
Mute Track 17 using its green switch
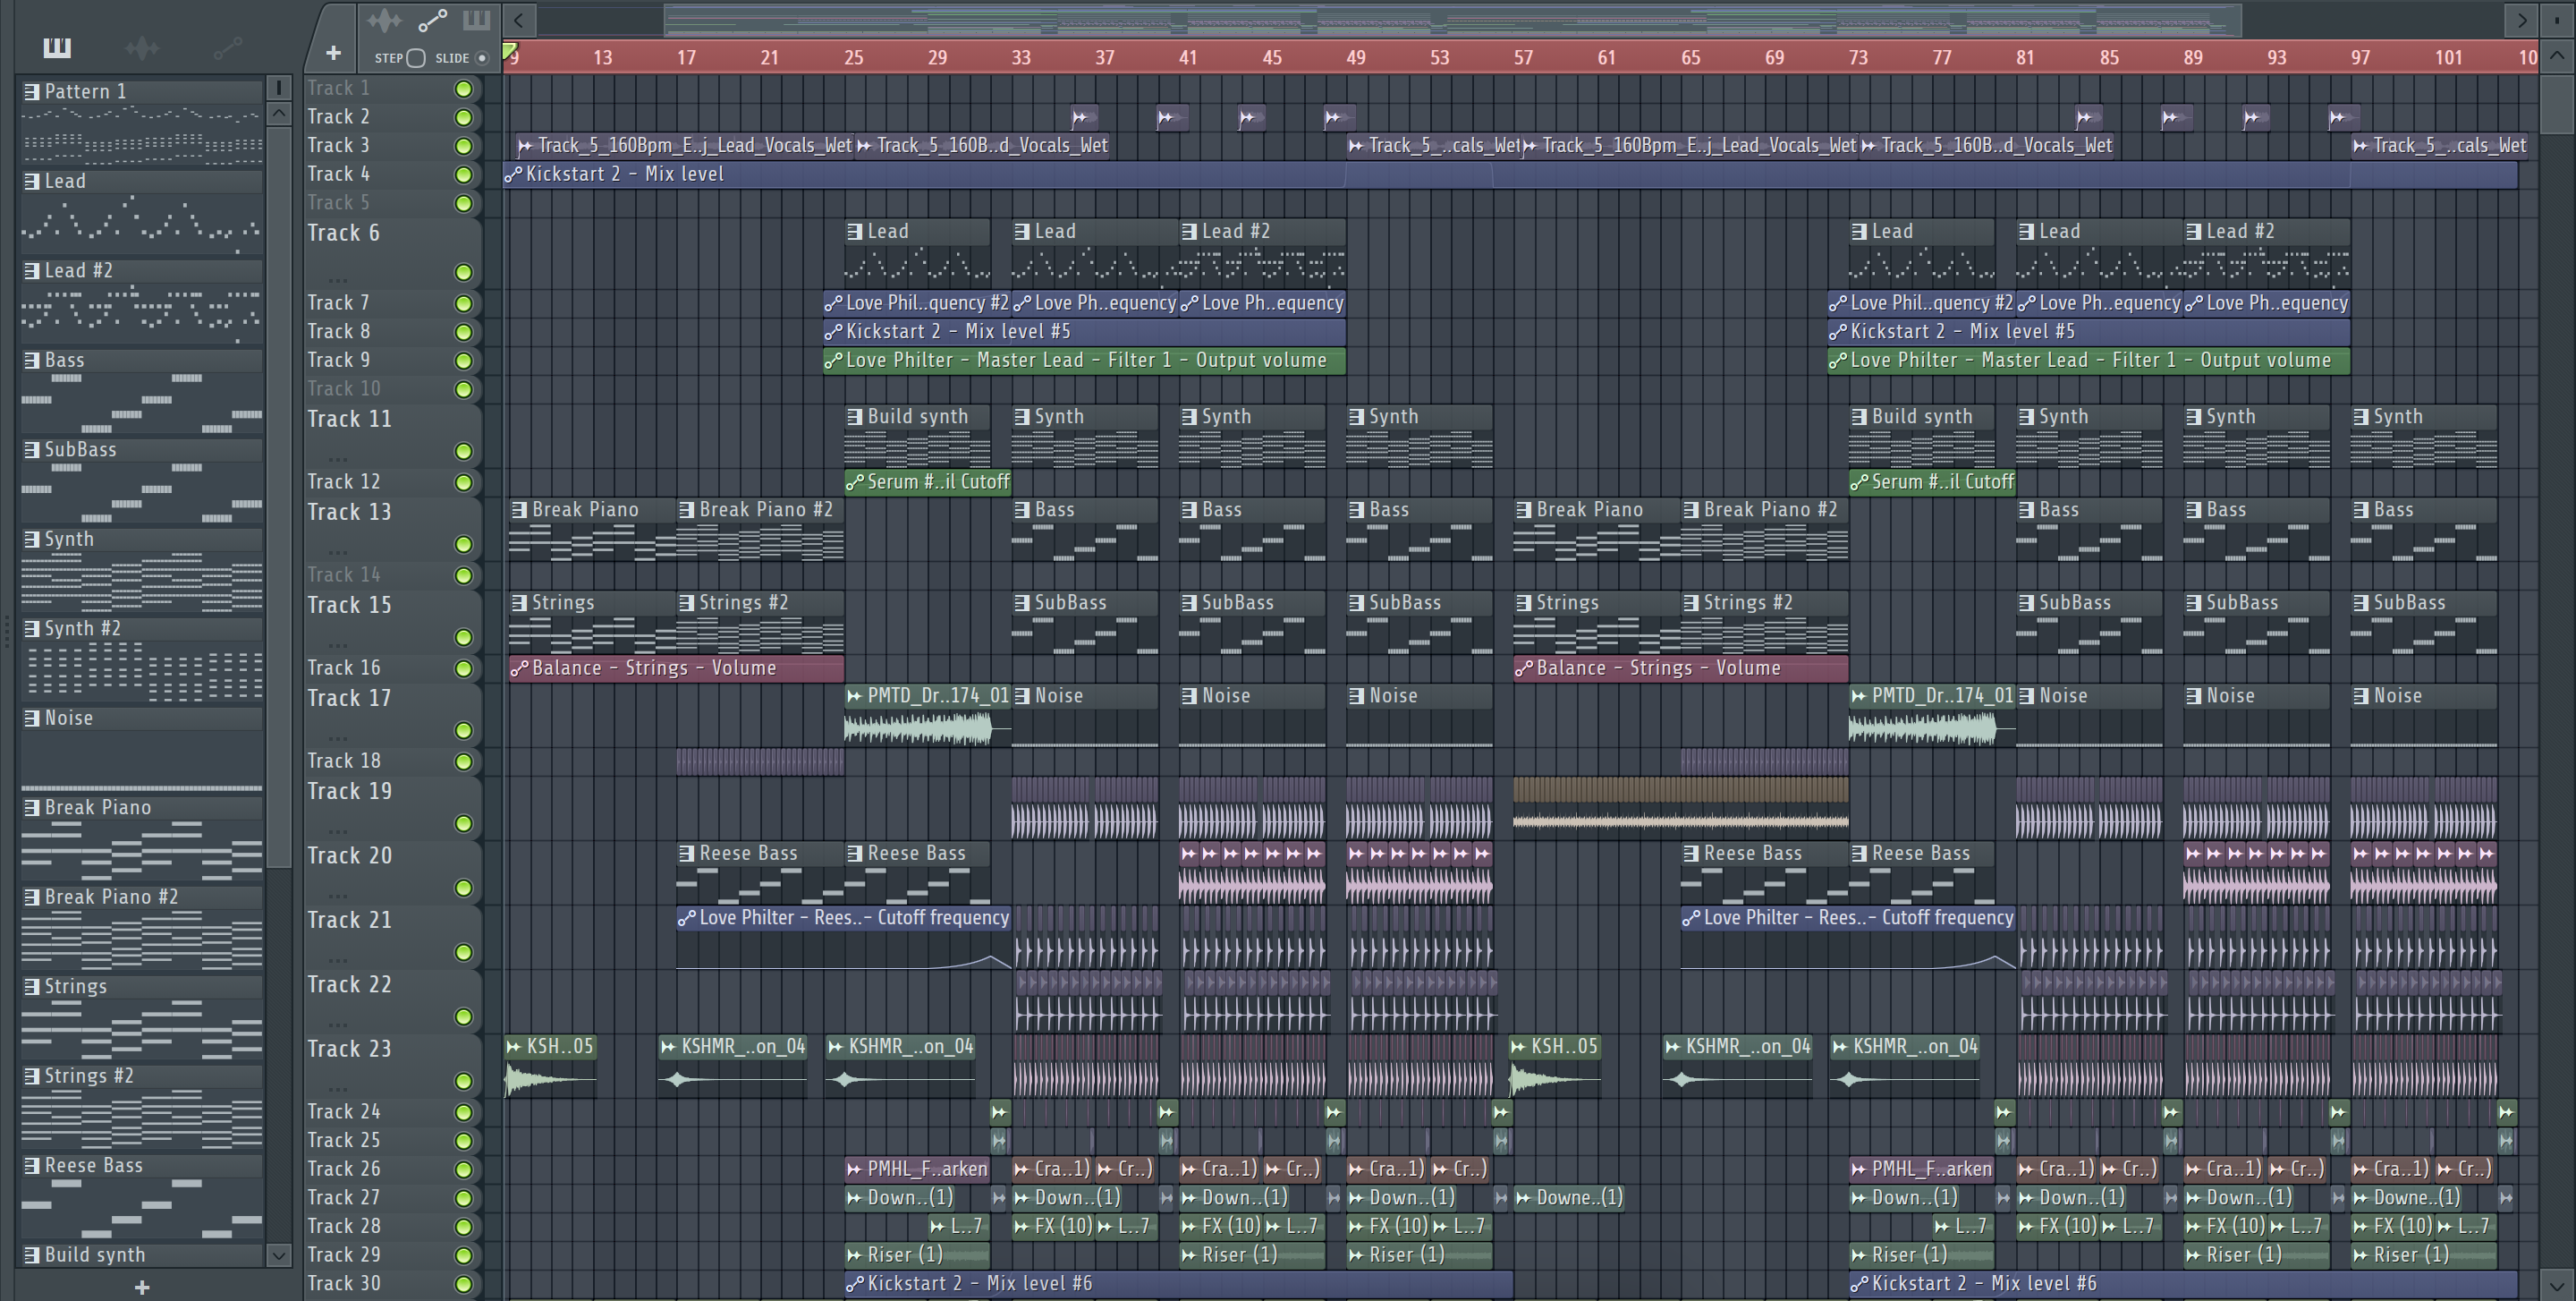click(x=464, y=730)
